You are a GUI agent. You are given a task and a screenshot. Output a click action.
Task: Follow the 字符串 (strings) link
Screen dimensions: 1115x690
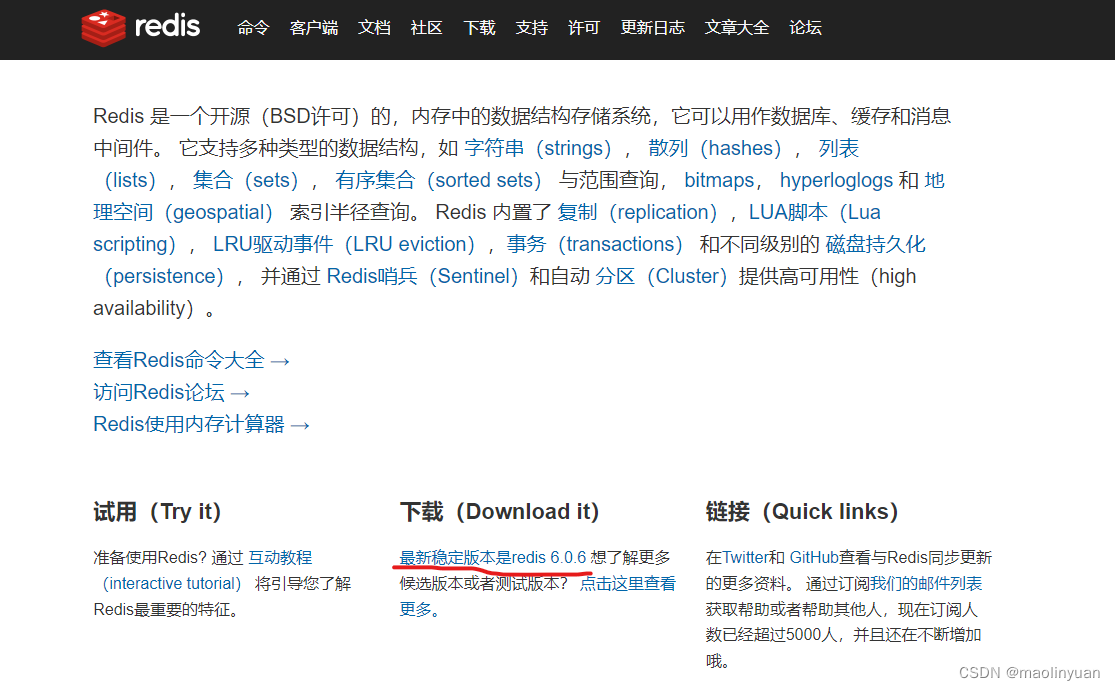pyautogui.click(x=538, y=148)
